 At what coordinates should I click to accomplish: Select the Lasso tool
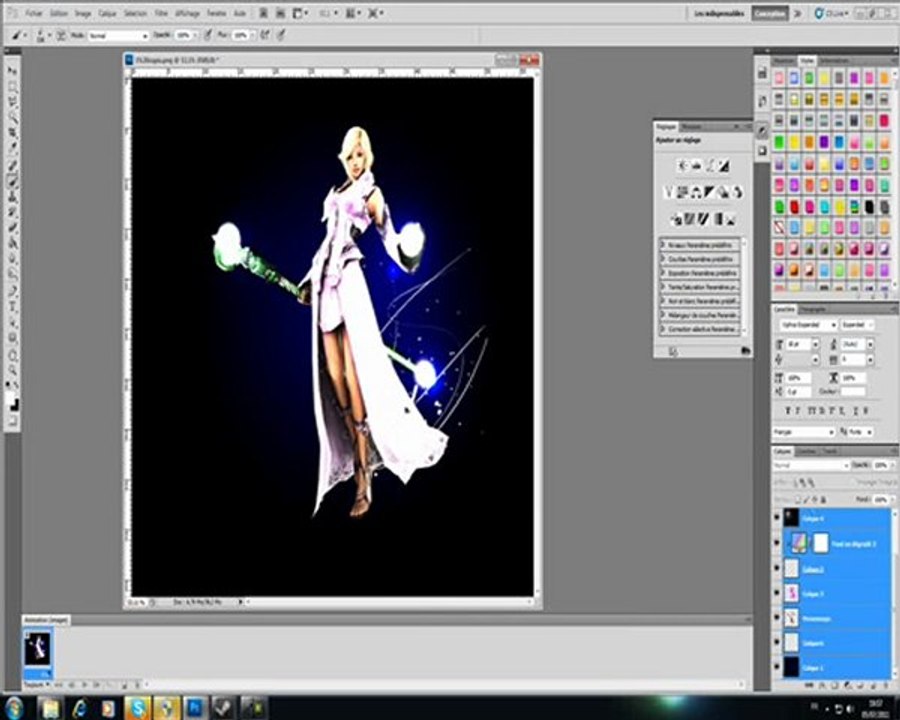(x=12, y=102)
